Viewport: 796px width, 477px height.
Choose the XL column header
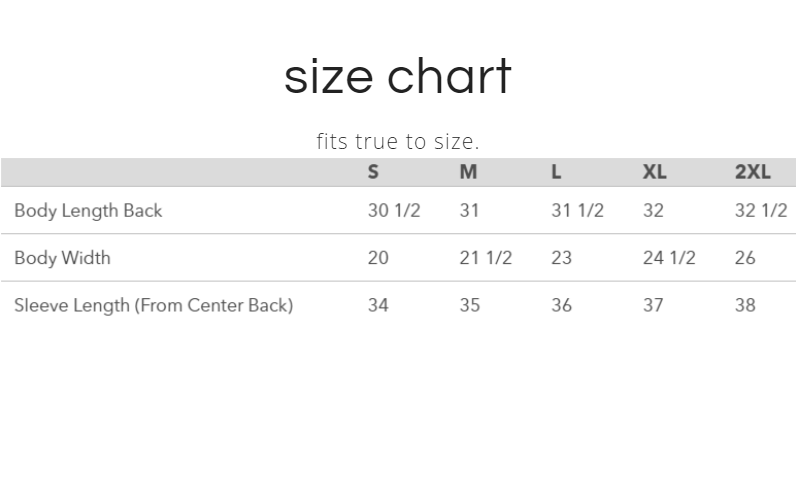pos(654,172)
